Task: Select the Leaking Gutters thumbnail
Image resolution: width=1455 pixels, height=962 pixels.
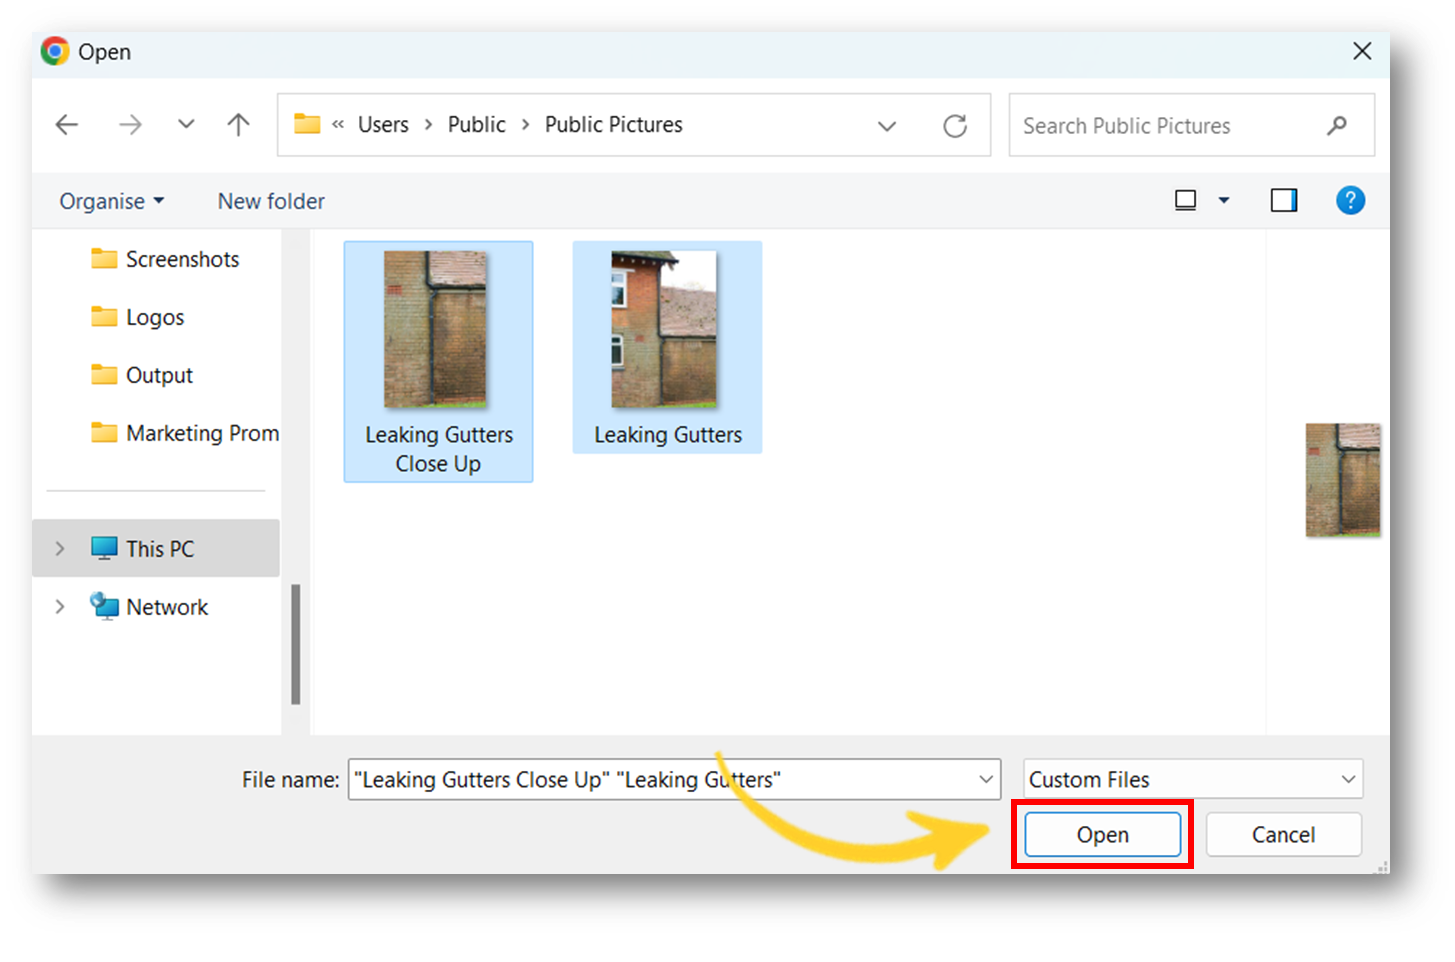Action: tap(667, 330)
